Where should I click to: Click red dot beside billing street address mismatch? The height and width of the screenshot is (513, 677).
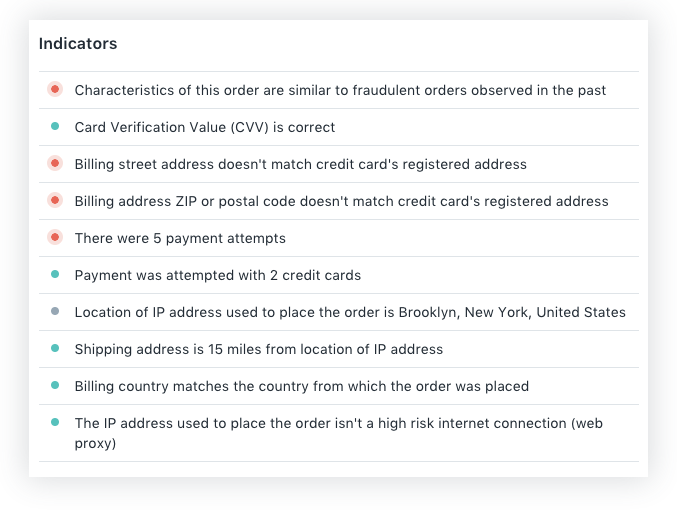click(55, 163)
